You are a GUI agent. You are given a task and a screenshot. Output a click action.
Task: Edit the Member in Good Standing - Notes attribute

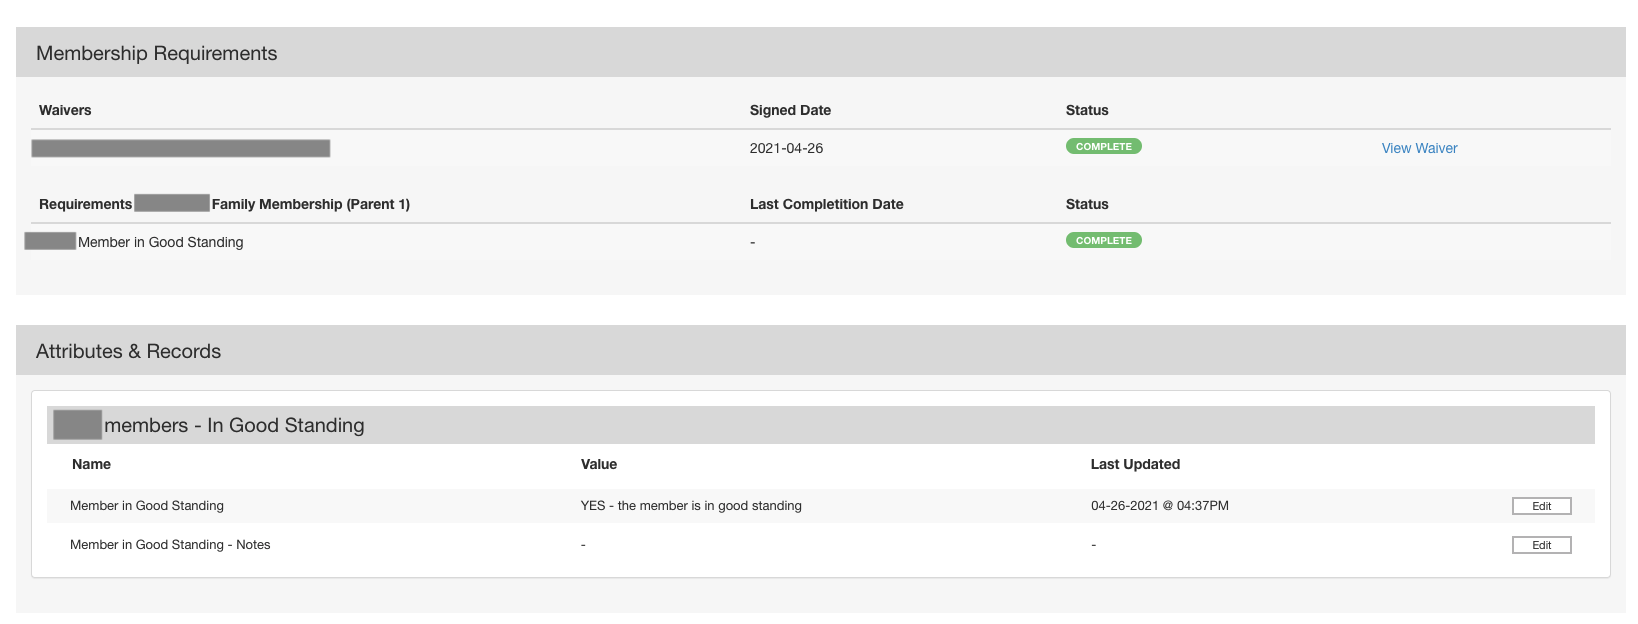click(1541, 545)
